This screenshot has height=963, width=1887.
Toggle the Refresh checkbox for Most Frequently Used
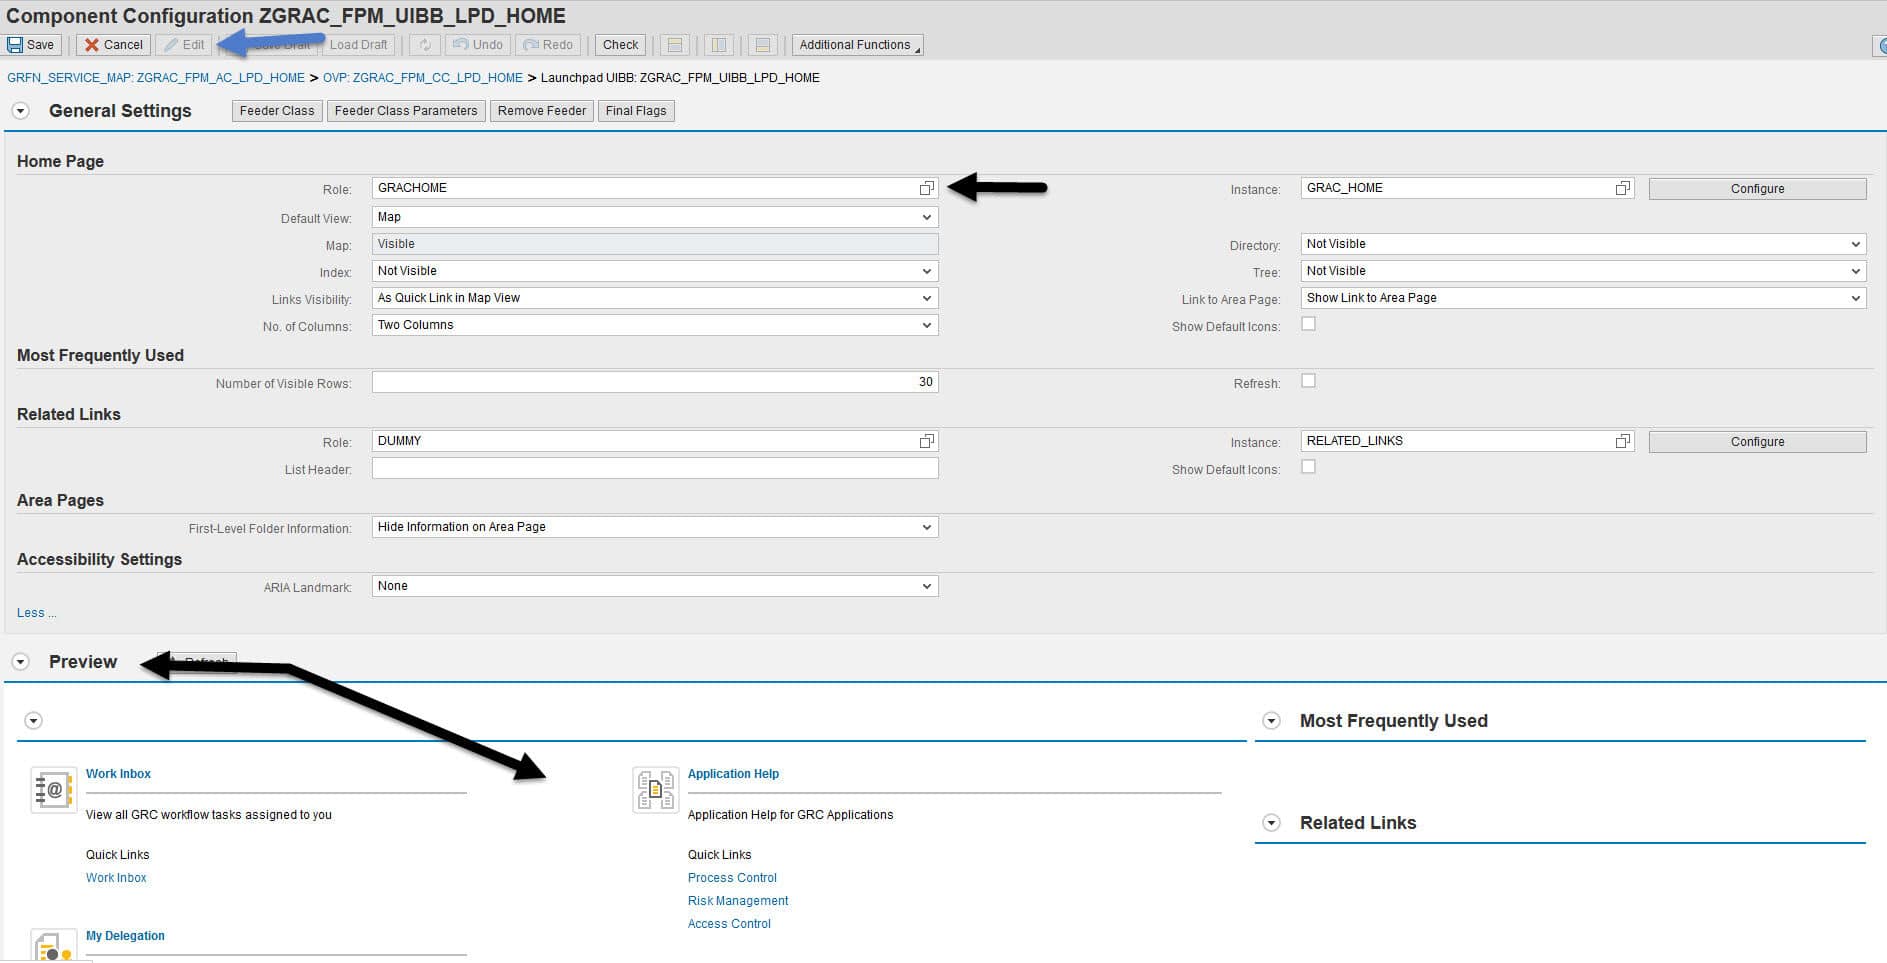1308,381
